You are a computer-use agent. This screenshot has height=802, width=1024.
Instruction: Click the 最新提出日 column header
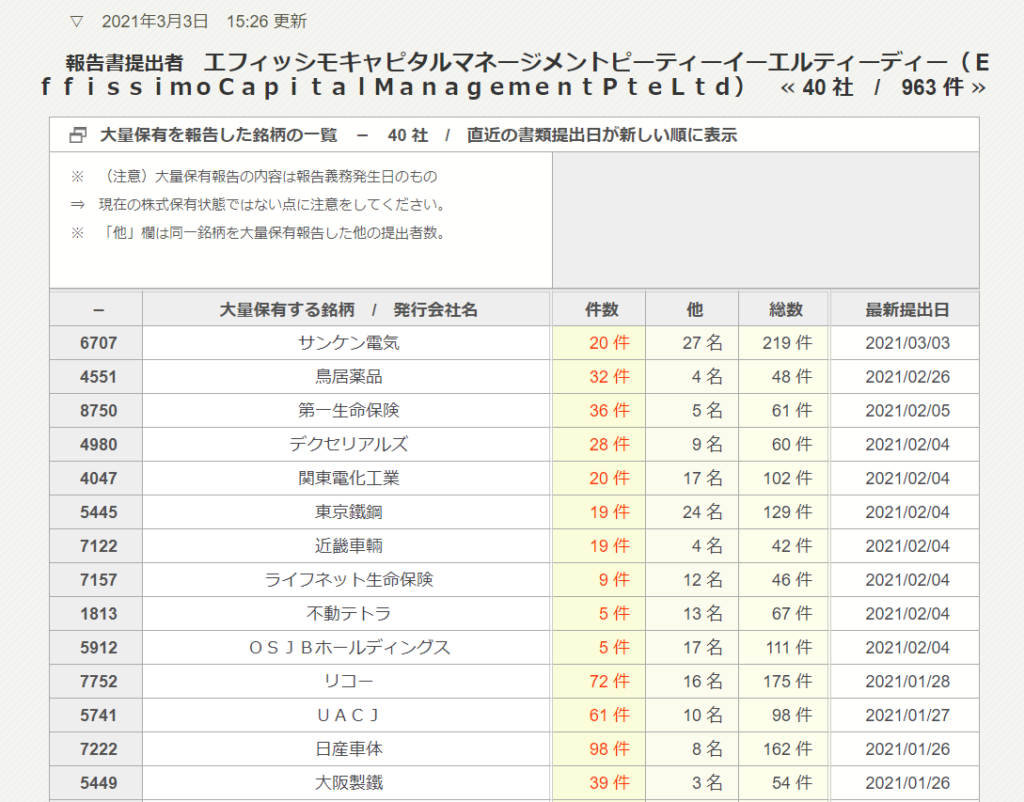pos(906,310)
